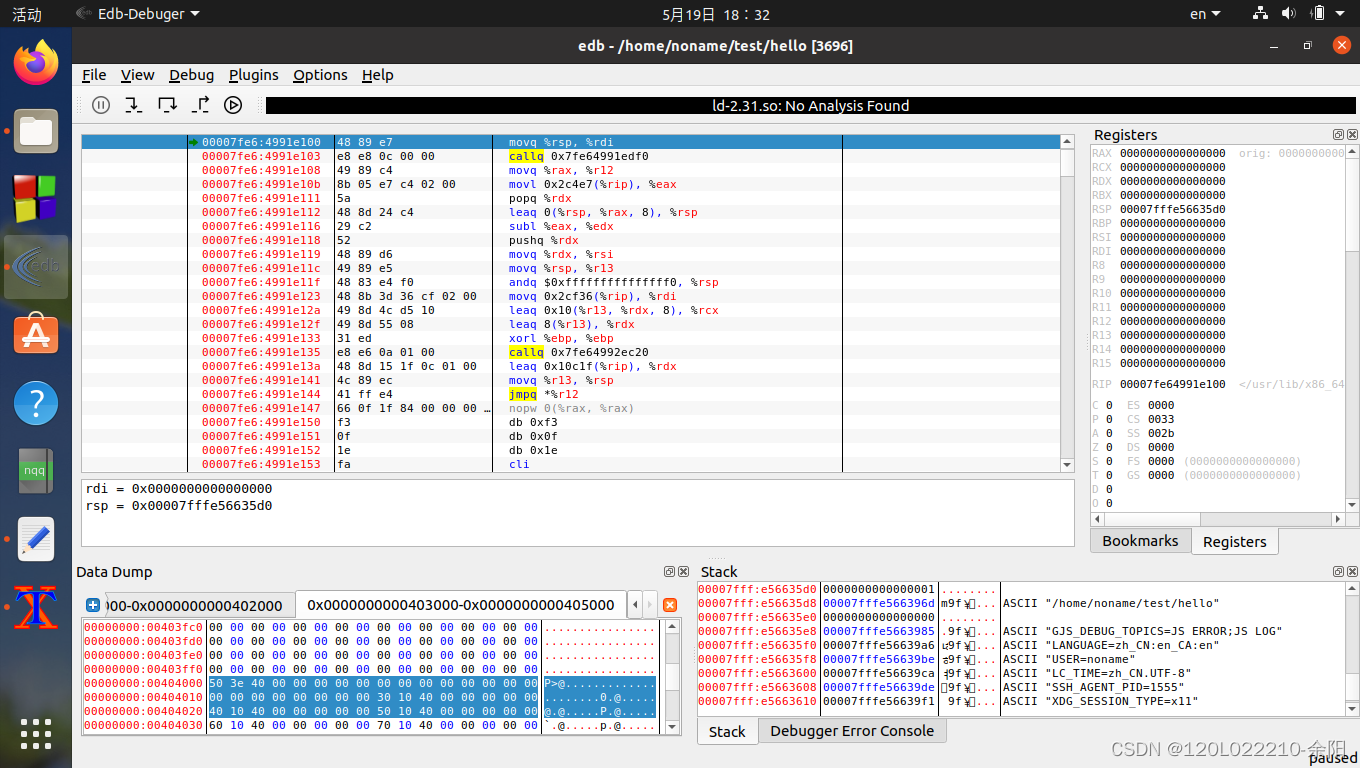Select the edb debugger dock icon
1360x768 pixels.
[x=36, y=267]
